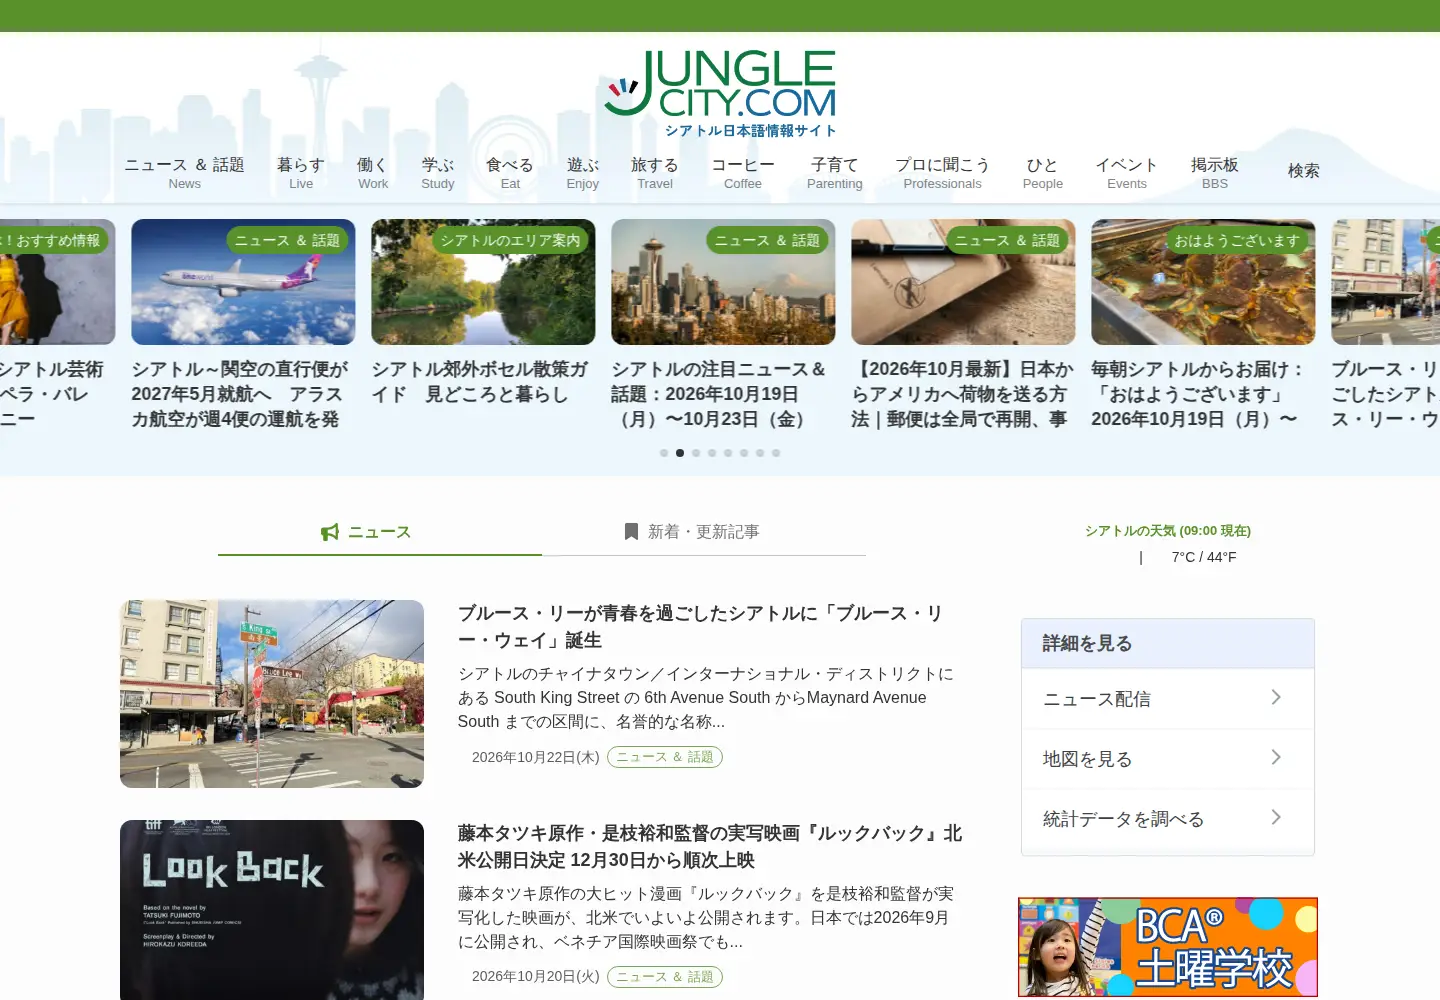Select the 7°C / 44°F temperature reading
This screenshot has width=1440, height=1000.
pos(1204,557)
